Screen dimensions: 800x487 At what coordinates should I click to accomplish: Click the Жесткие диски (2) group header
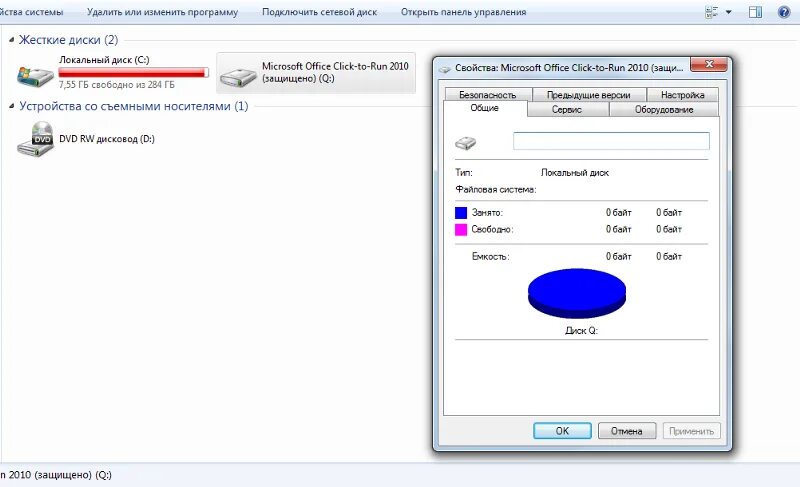(x=68, y=40)
